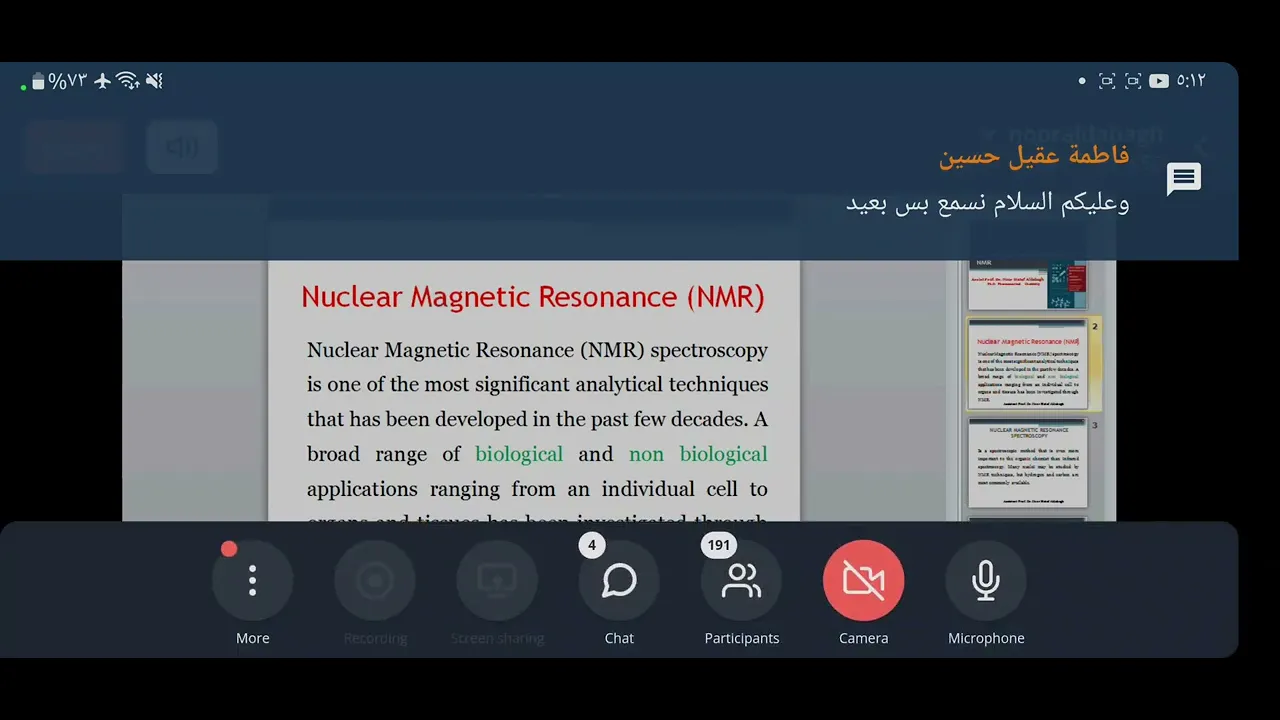Open the More options menu
The width and height of the screenshot is (1280, 720).
click(252, 580)
